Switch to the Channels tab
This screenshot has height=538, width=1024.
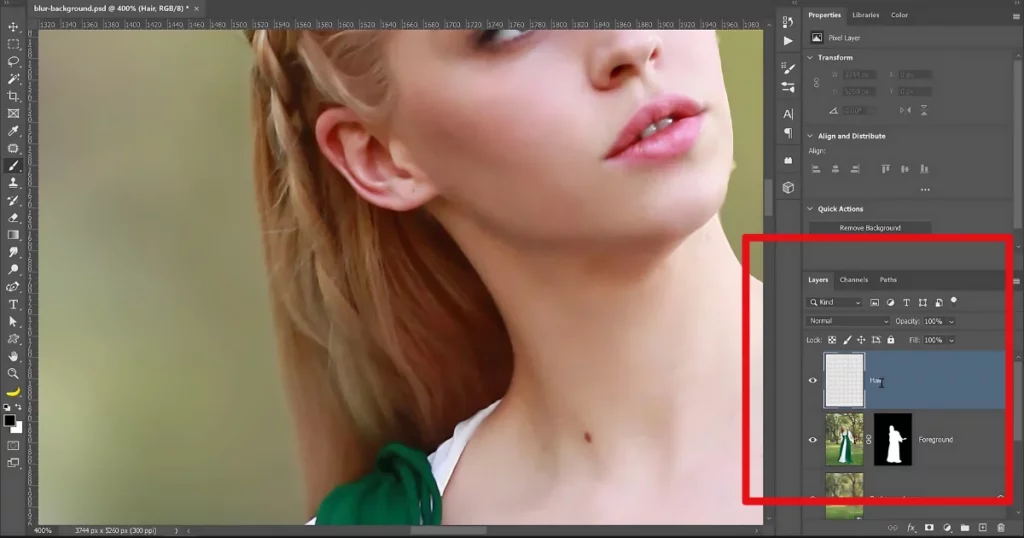pyautogui.click(x=854, y=279)
